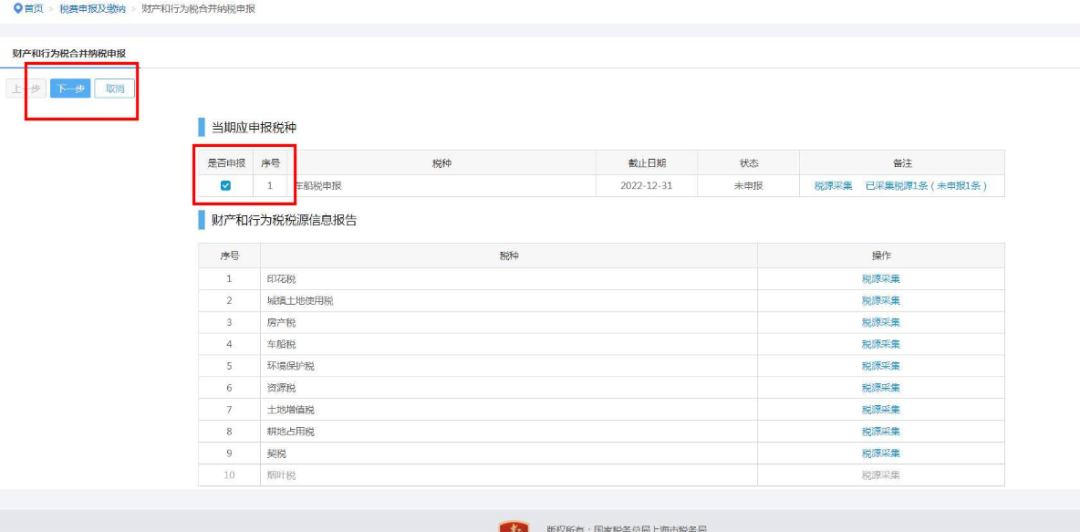The width and height of the screenshot is (1080, 532).
Task: Open 税源采集 for 耕地占用税
Action: pyautogui.click(x=881, y=431)
